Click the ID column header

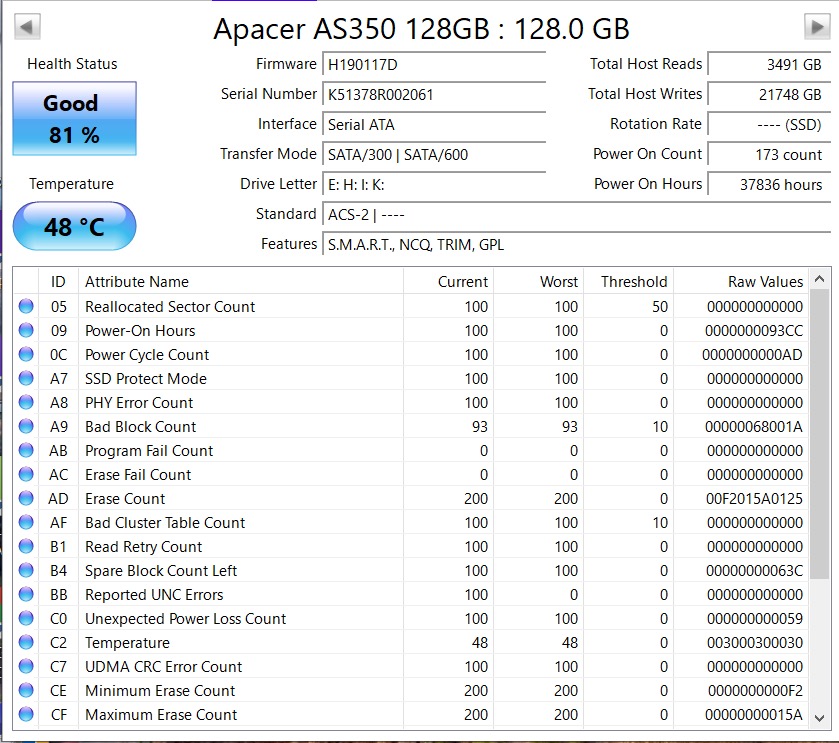click(x=58, y=281)
